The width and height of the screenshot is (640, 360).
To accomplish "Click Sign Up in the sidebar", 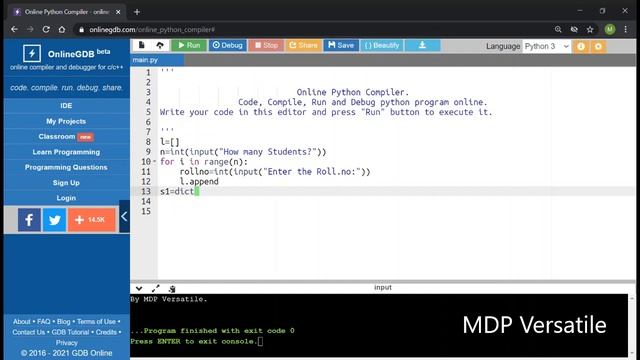I will 66,183.
